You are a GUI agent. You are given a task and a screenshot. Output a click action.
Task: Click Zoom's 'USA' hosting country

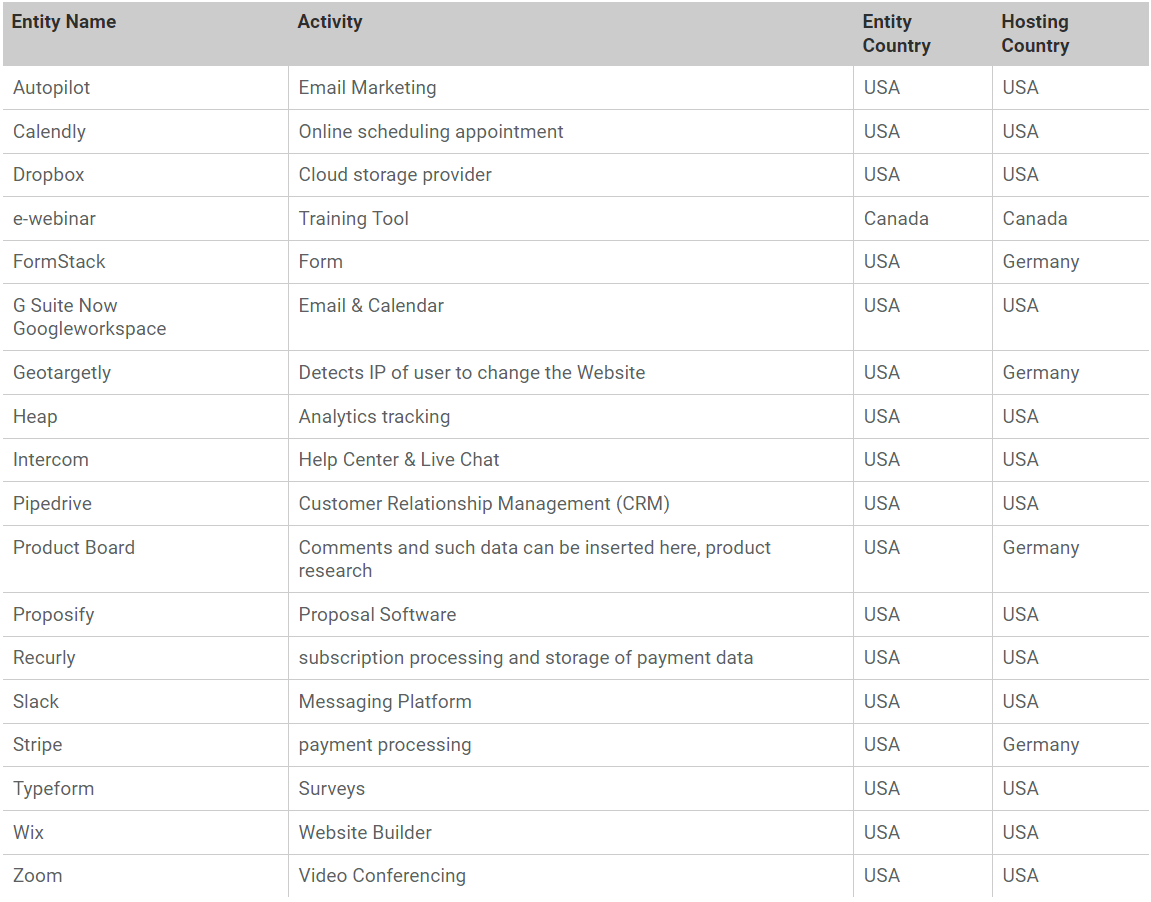pyautogui.click(x=1020, y=876)
